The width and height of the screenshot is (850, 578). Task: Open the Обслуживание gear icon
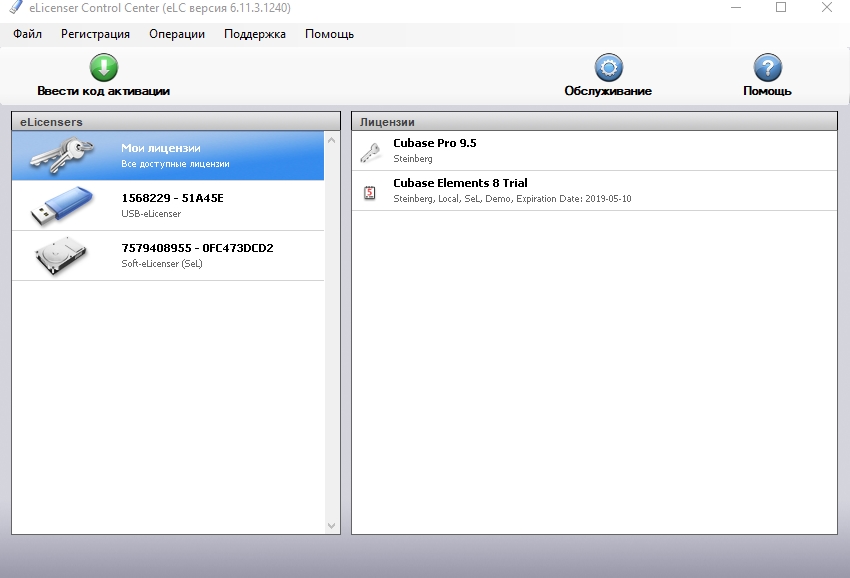608,67
